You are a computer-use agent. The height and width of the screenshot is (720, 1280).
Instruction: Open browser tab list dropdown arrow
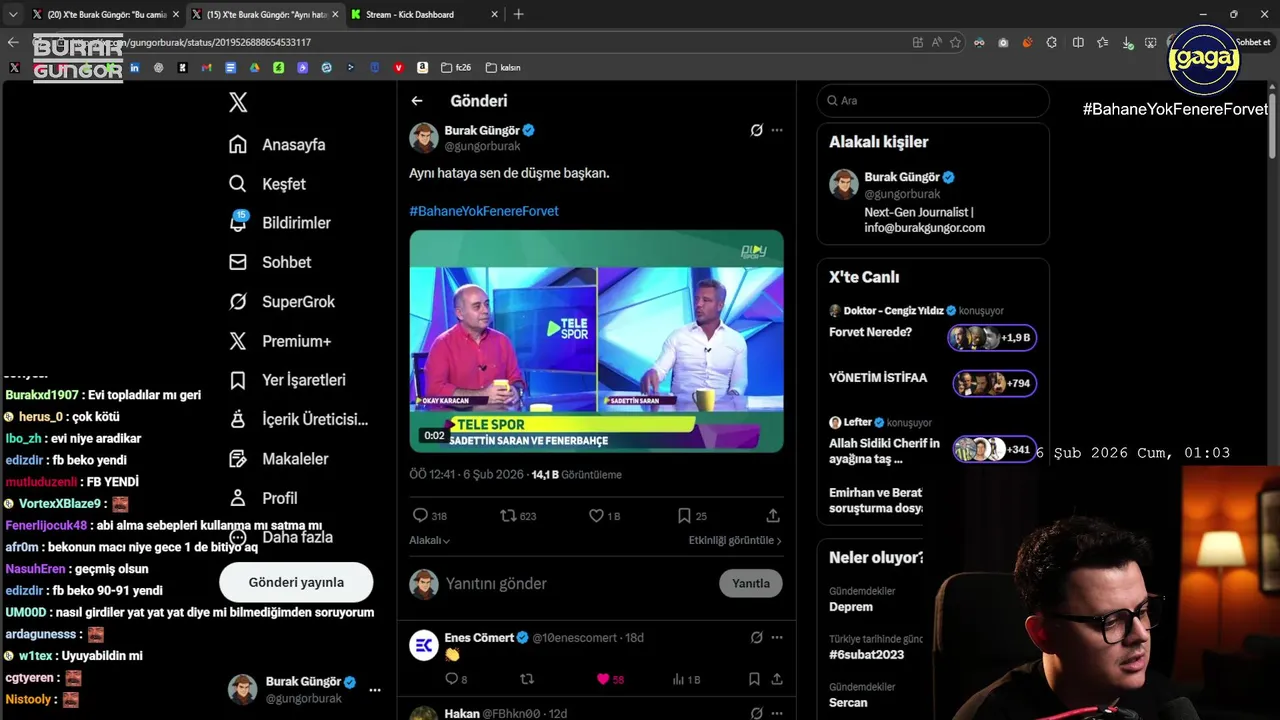[x=13, y=14]
